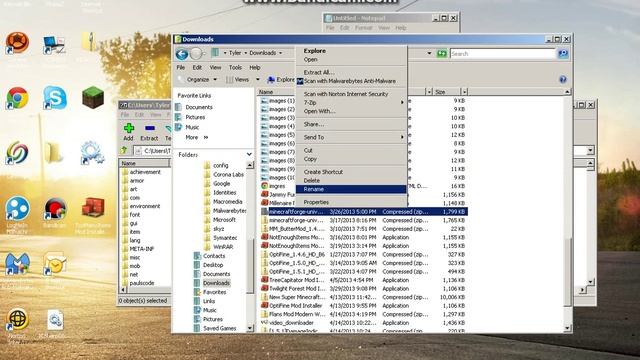The image size is (640, 360).
Task: Open the Minecraft grass block desktop icon
Action: [x=93, y=97]
